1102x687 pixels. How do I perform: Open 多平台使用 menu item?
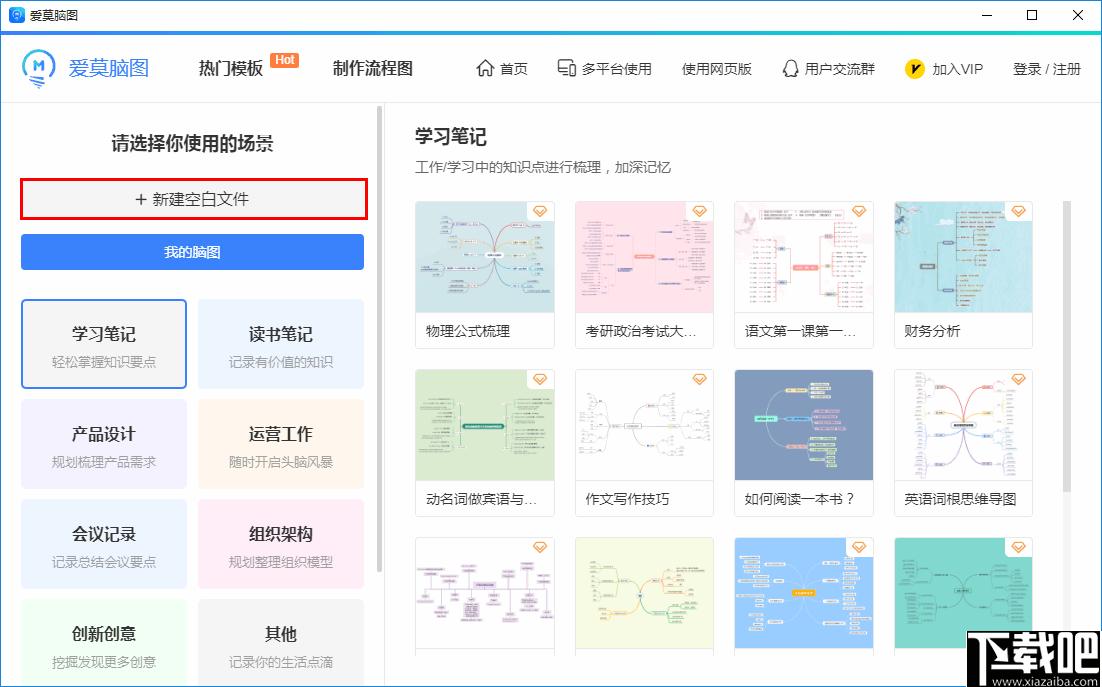coord(604,69)
